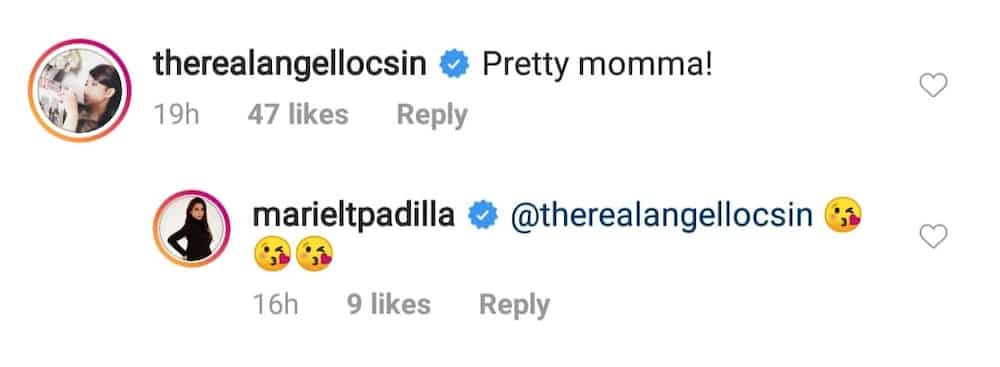This screenshot has width=1000, height=367.
Task: View the 47 likes list
Action: point(298,115)
